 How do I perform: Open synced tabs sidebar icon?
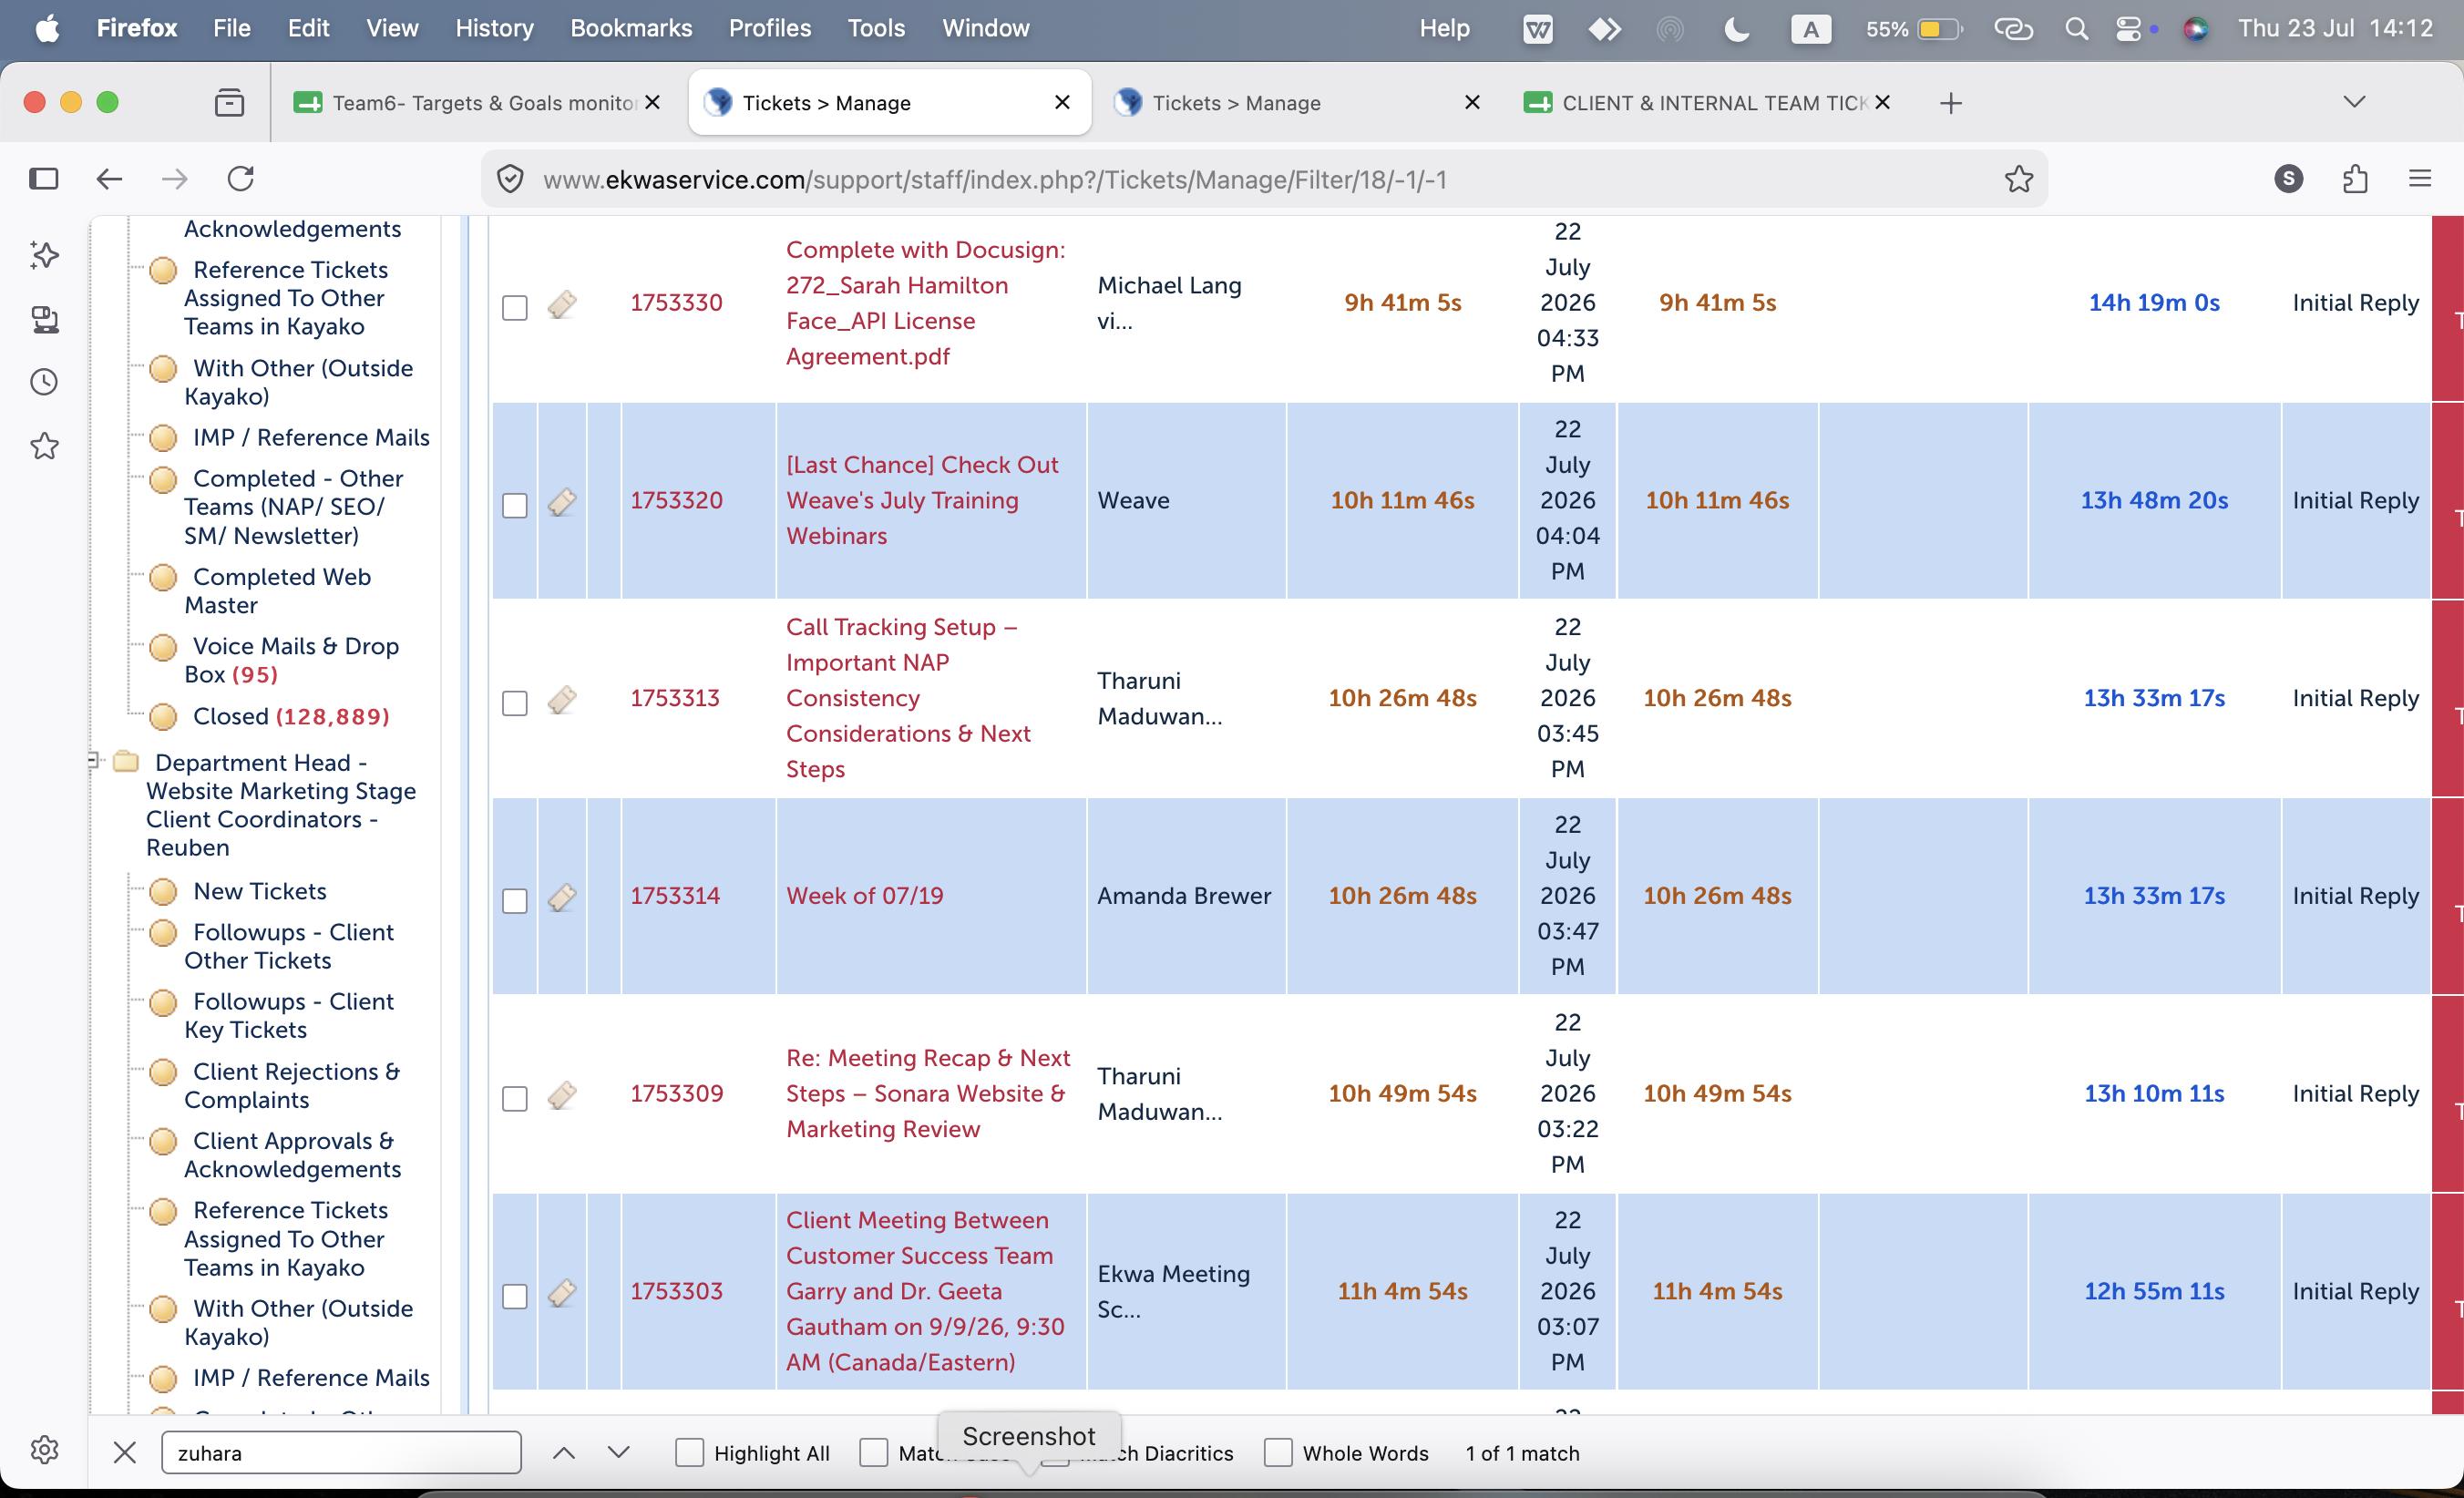pyautogui.click(x=44, y=319)
